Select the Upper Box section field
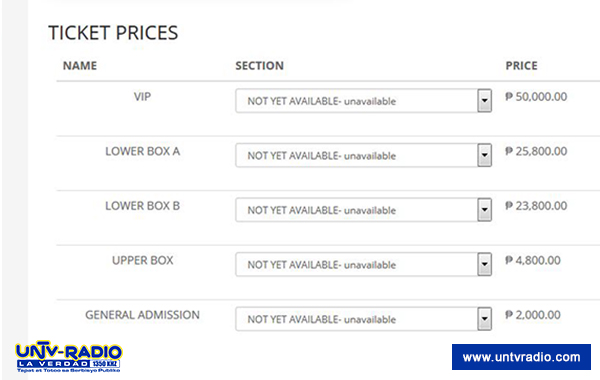Screen dimensions: 600x380 pyautogui.click(x=364, y=264)
